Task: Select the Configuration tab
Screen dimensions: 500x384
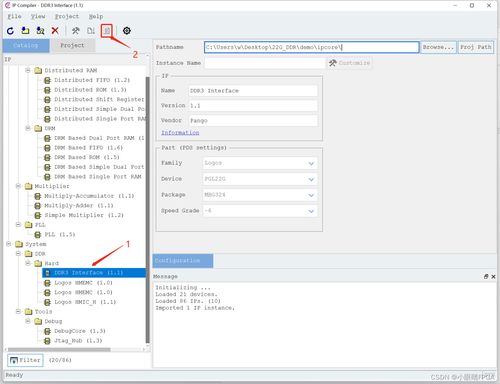Action: 183,261
